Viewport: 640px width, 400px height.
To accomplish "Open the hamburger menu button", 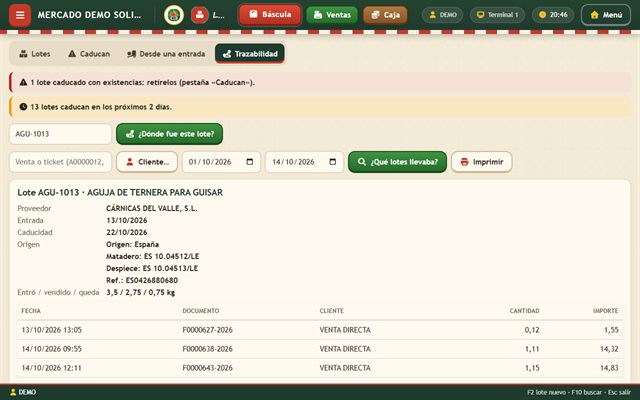I will [20, 15].
